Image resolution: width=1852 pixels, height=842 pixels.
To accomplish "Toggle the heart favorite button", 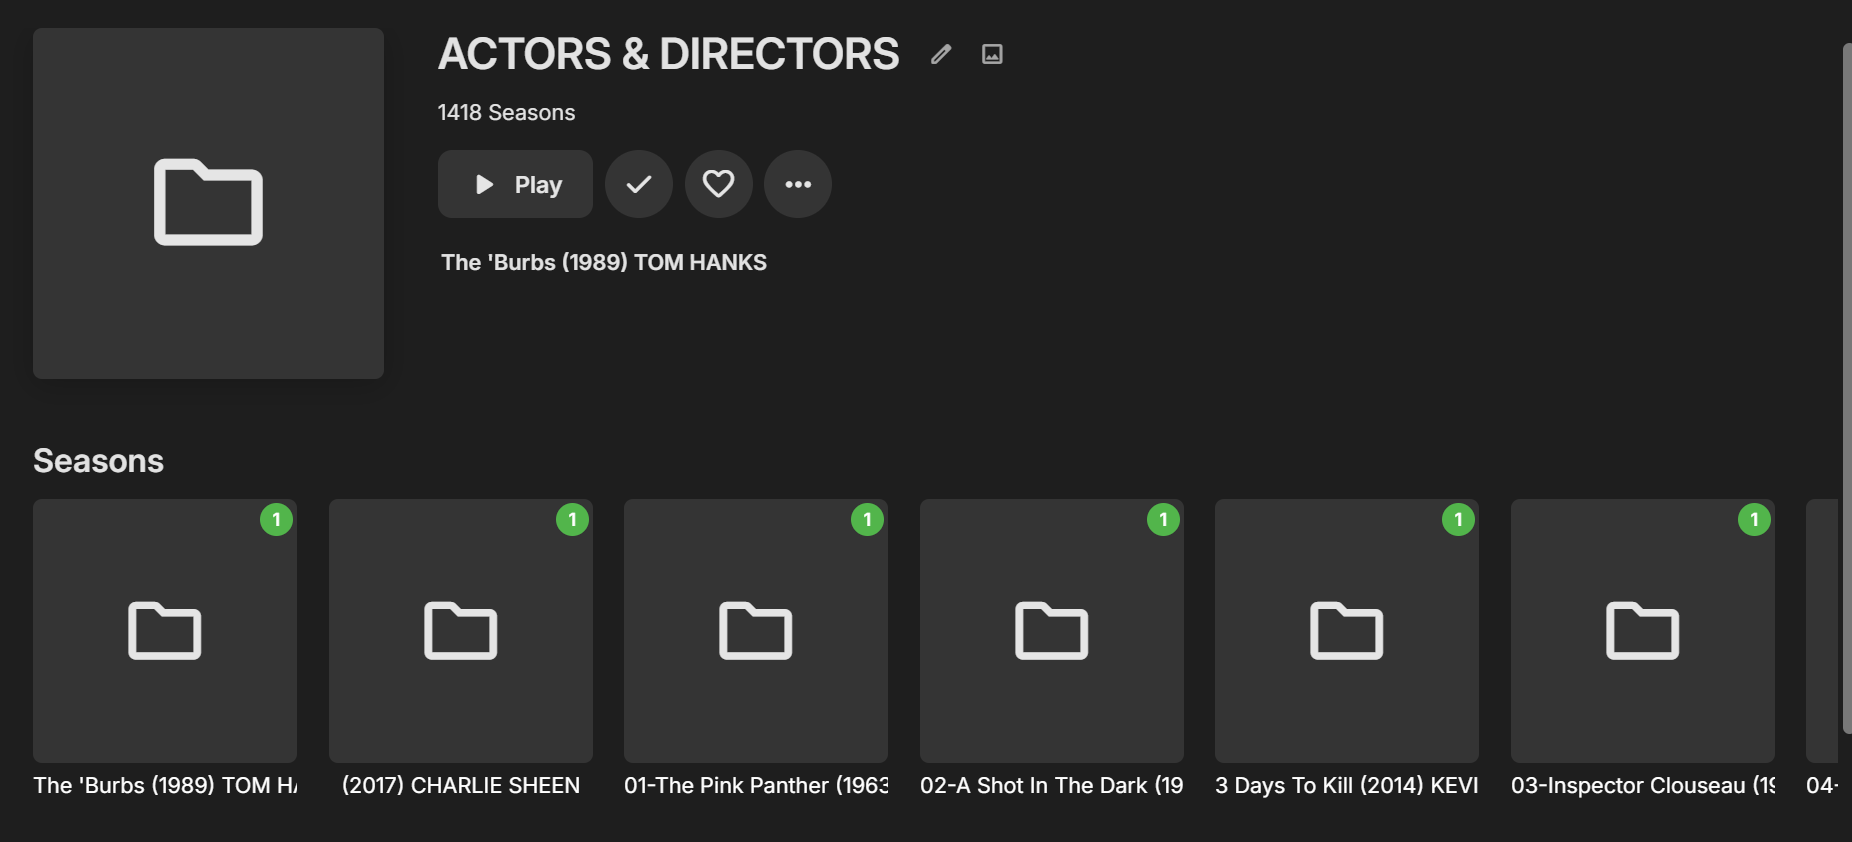I will coord(718,184).
